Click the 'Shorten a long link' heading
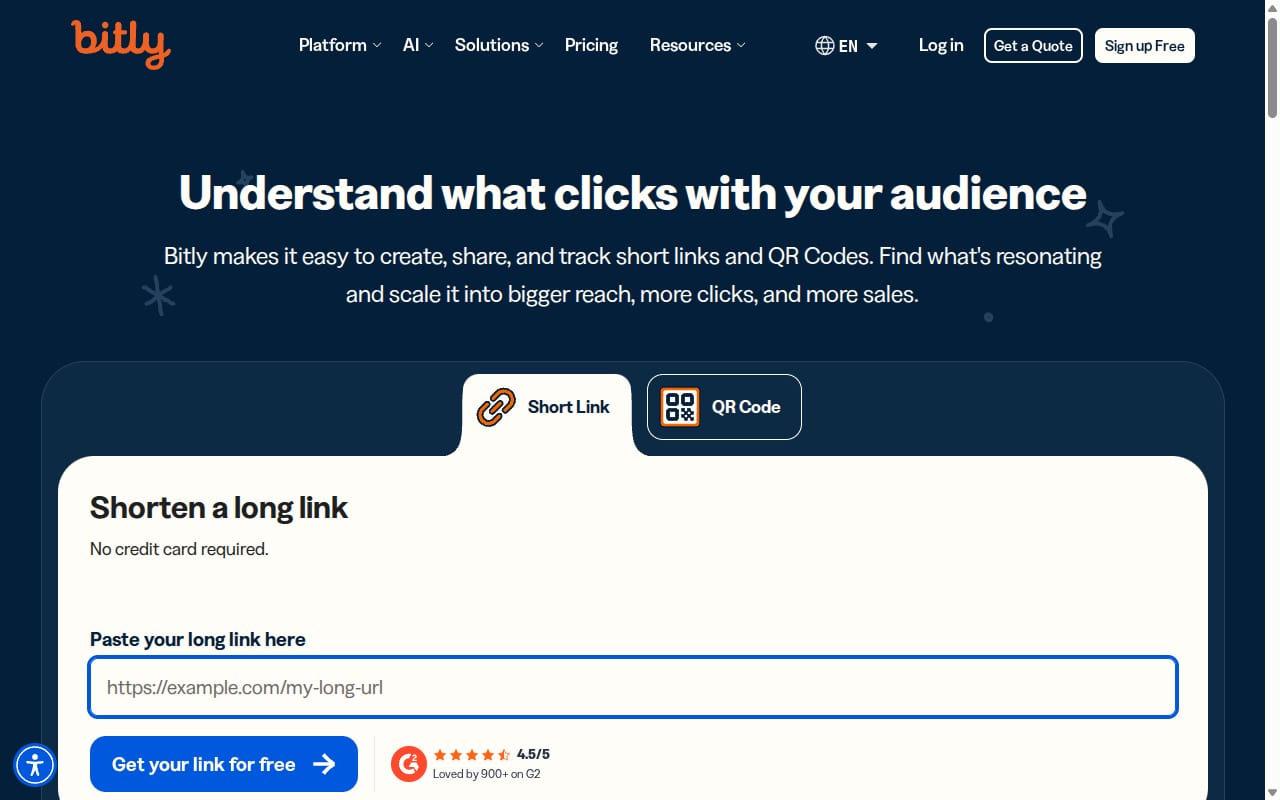Viewport: 1280px width, 800px height. tap(219, 508)
